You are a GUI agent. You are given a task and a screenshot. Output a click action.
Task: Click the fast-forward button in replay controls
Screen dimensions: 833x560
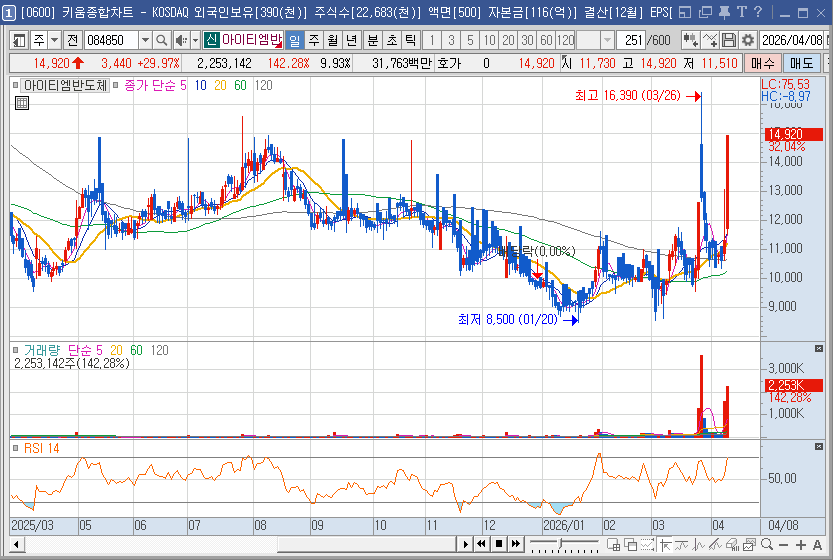click(516, 544)
